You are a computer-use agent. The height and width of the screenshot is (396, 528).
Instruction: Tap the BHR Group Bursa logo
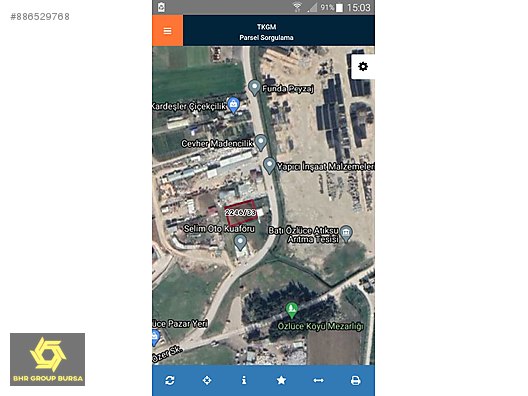(47, 359)
